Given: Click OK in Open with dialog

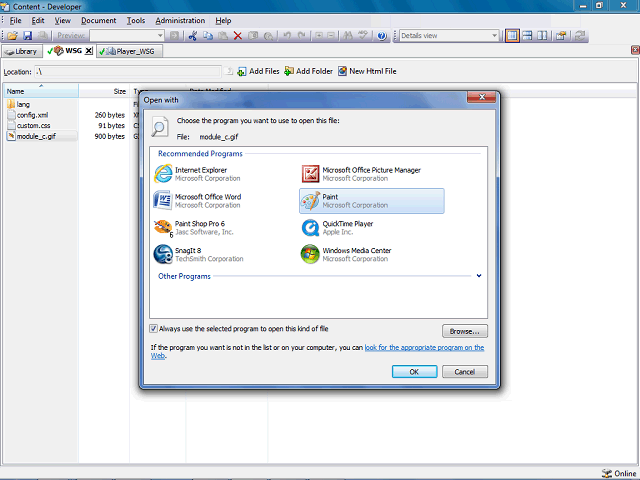Looking at the screenshot, I should point(414,372).
